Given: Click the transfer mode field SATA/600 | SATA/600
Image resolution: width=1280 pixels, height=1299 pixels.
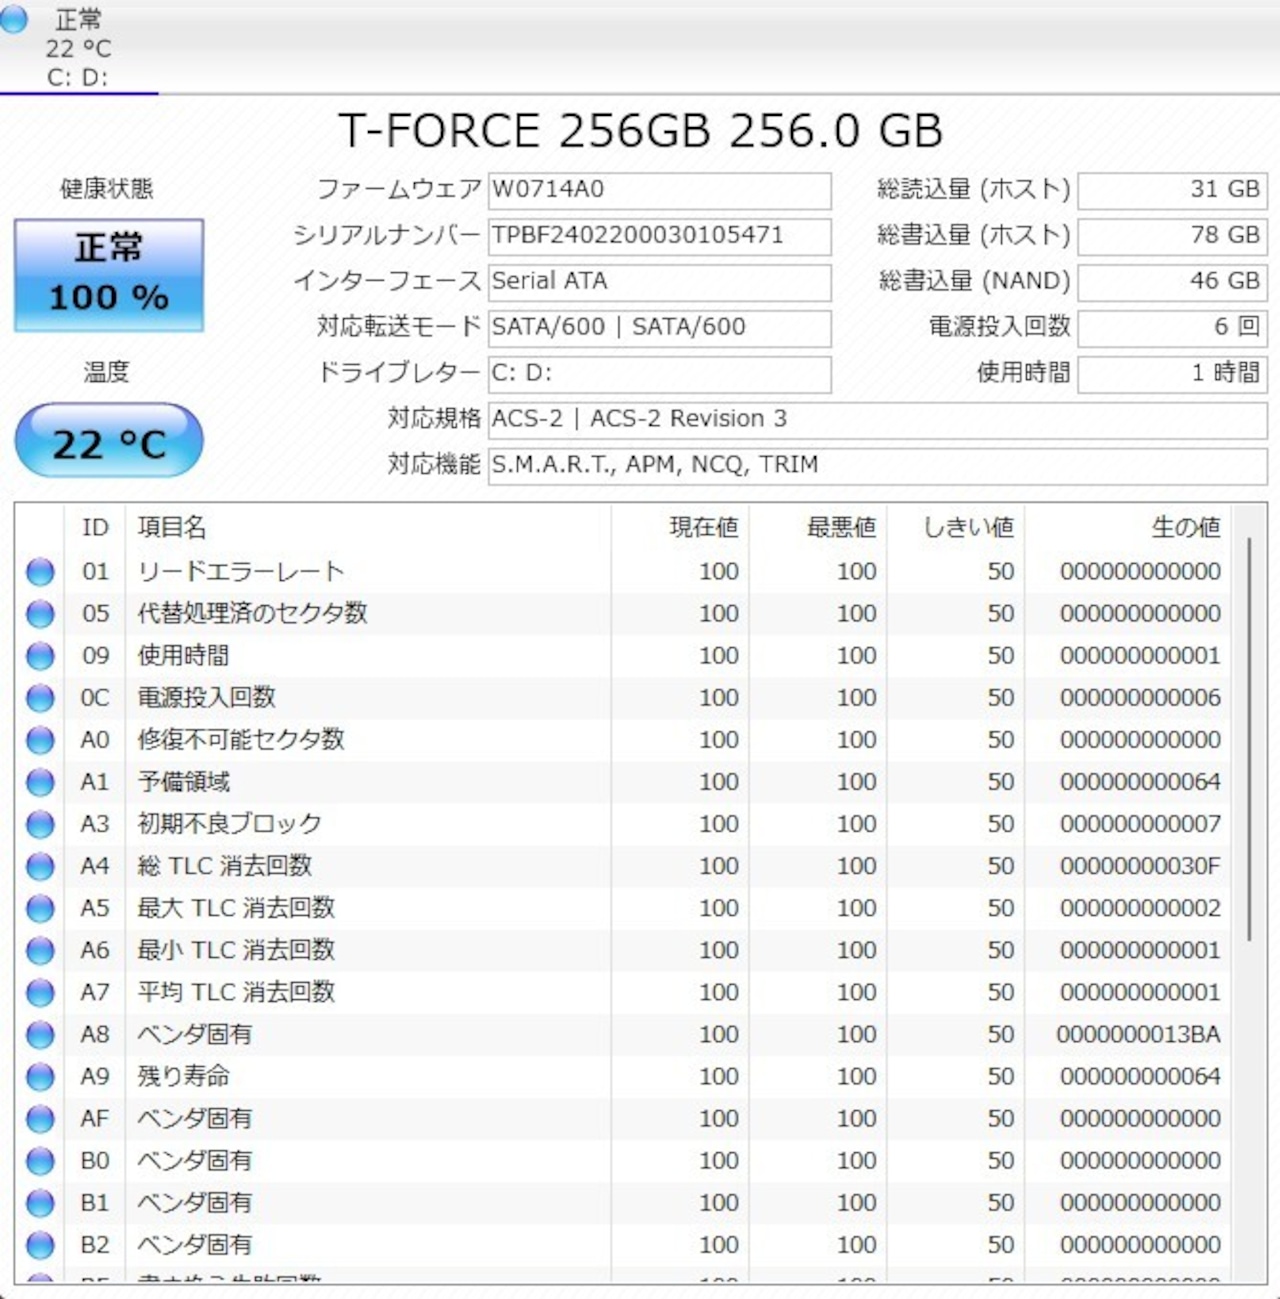Looking at the screenshot, I should (660, 328).
